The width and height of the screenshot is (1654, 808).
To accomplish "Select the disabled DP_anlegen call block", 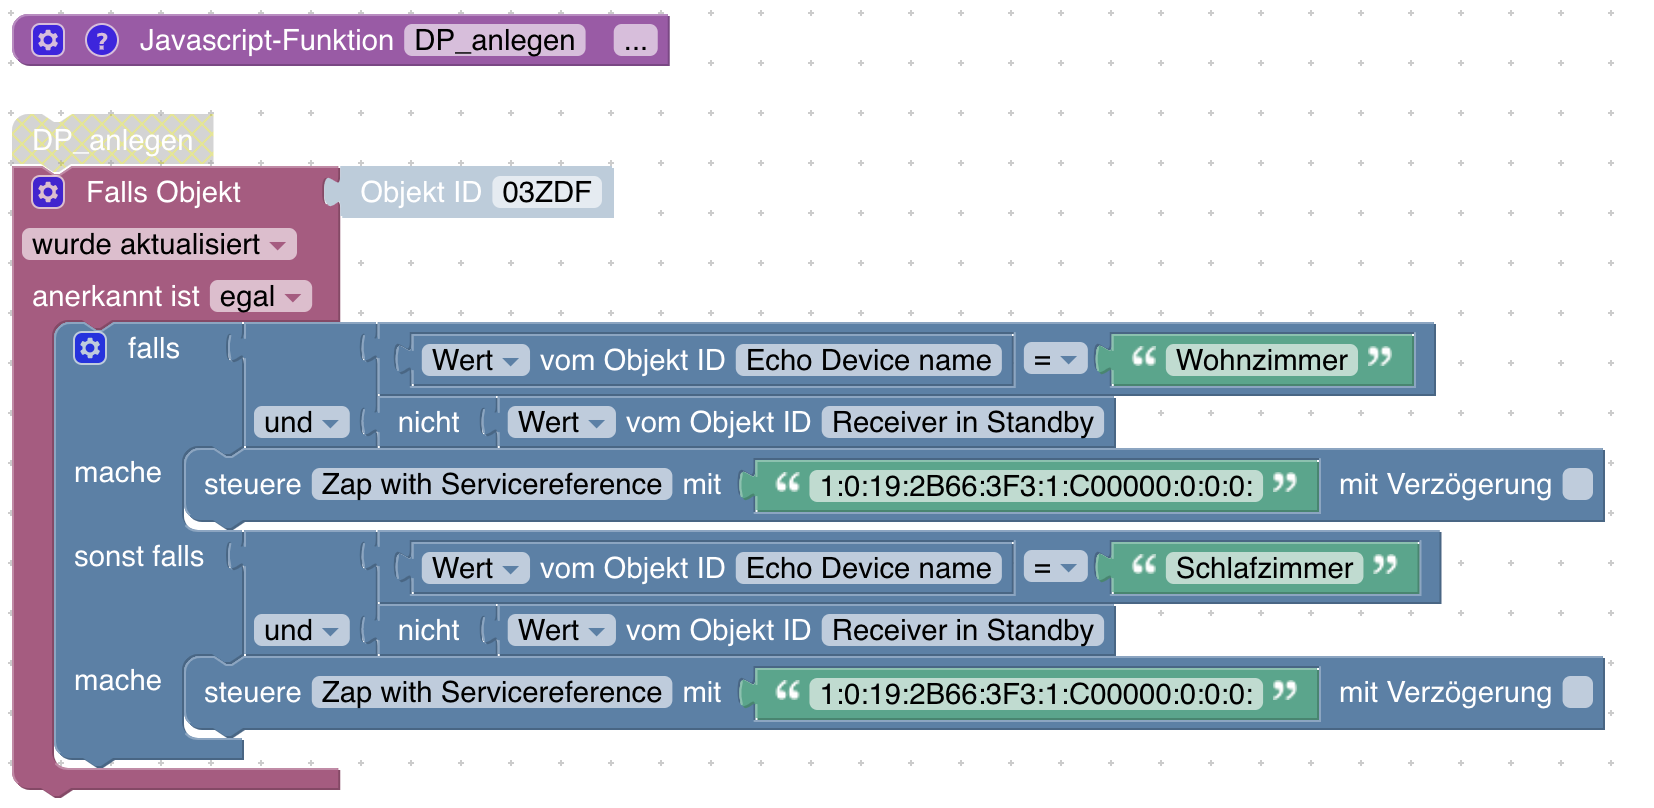I will 112,140.
